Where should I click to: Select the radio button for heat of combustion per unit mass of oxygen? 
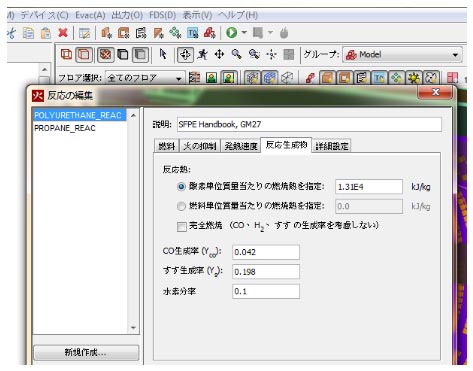click(x=181, y=187)
